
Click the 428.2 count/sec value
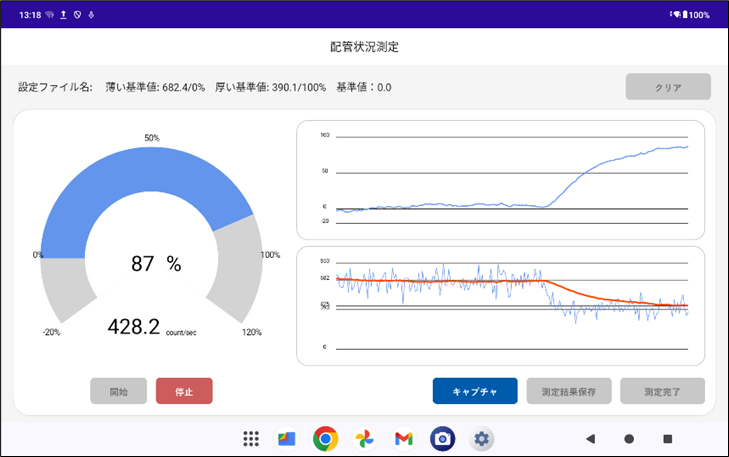(152, 327)
